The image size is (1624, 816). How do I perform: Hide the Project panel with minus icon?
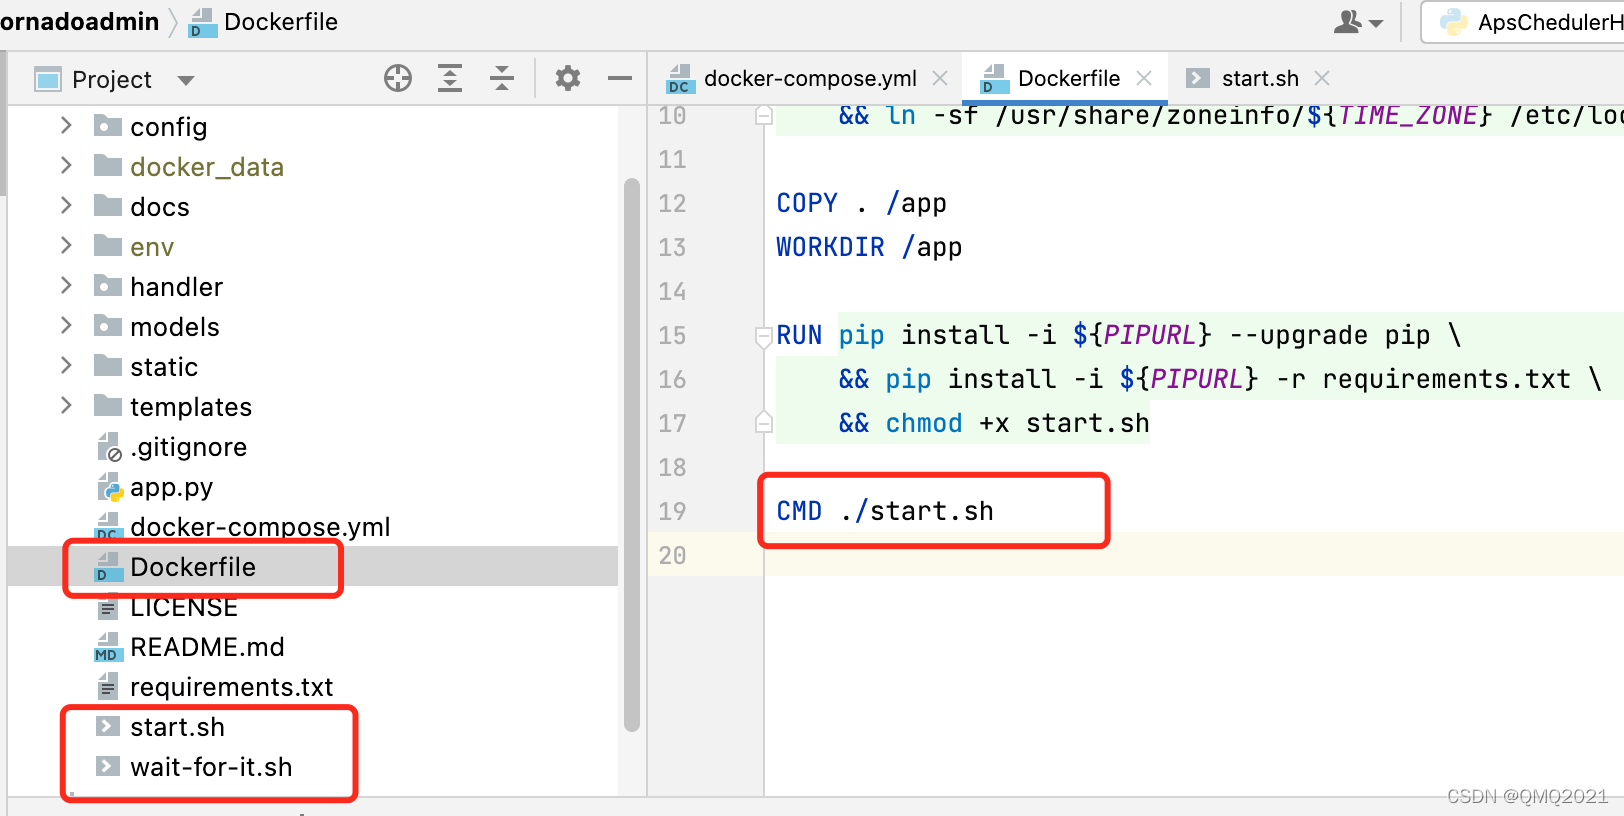click(620, 78)
